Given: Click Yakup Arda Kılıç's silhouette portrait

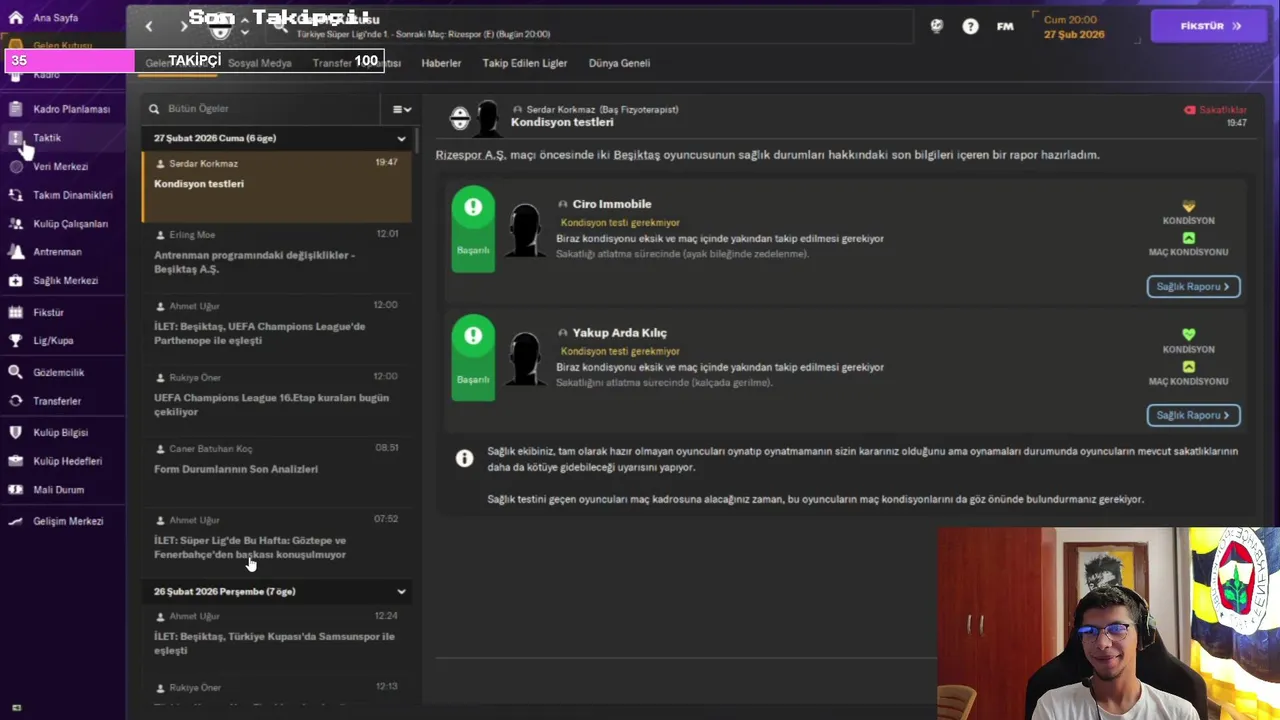Looking at the screenshot, I should tap(525, 360).
